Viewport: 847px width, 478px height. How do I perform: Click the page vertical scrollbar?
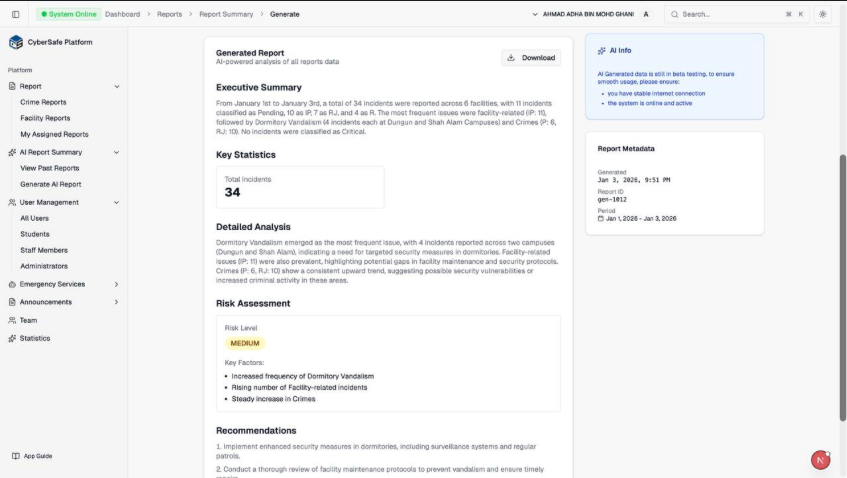842,287
